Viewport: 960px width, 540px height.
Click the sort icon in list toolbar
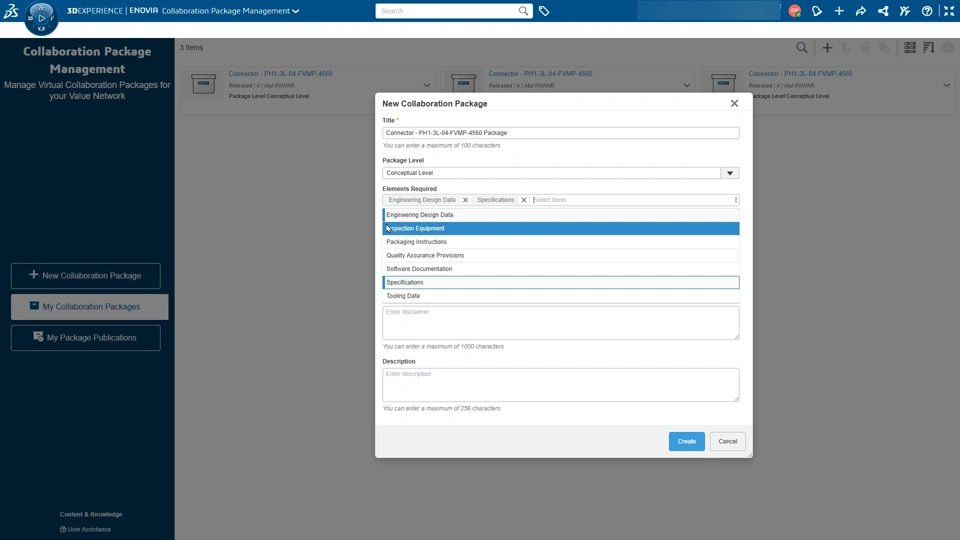[x=929, y=48]
